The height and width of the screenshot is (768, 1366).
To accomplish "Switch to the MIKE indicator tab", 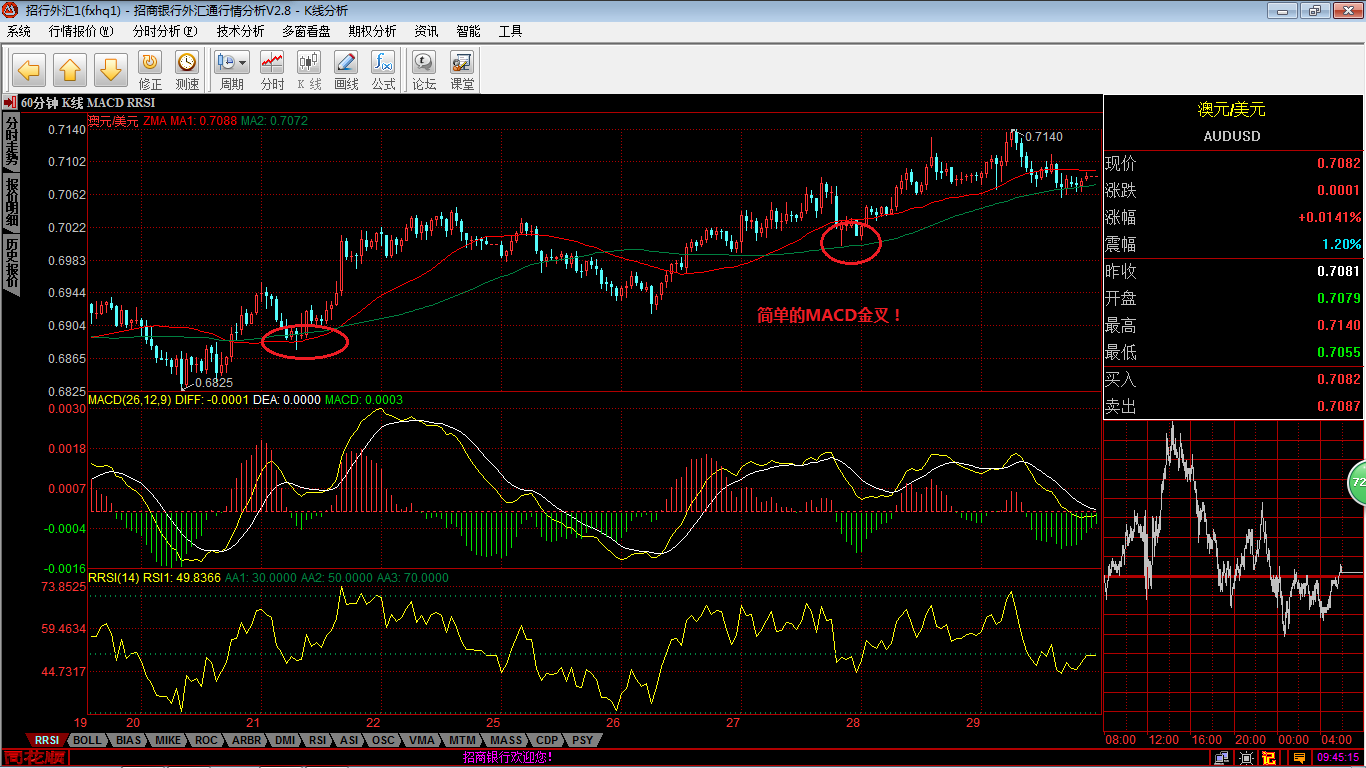I will 169,740.
